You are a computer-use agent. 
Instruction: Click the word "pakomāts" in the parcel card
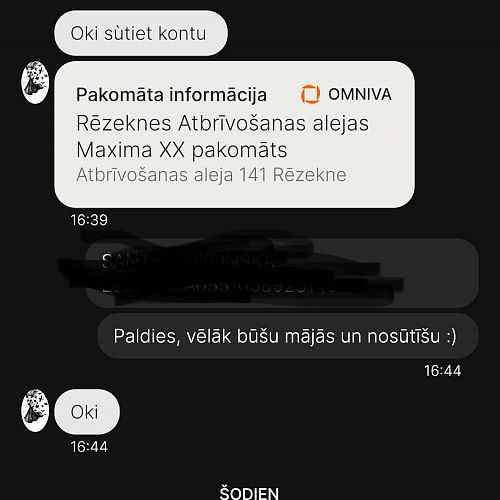pos(239,150)
